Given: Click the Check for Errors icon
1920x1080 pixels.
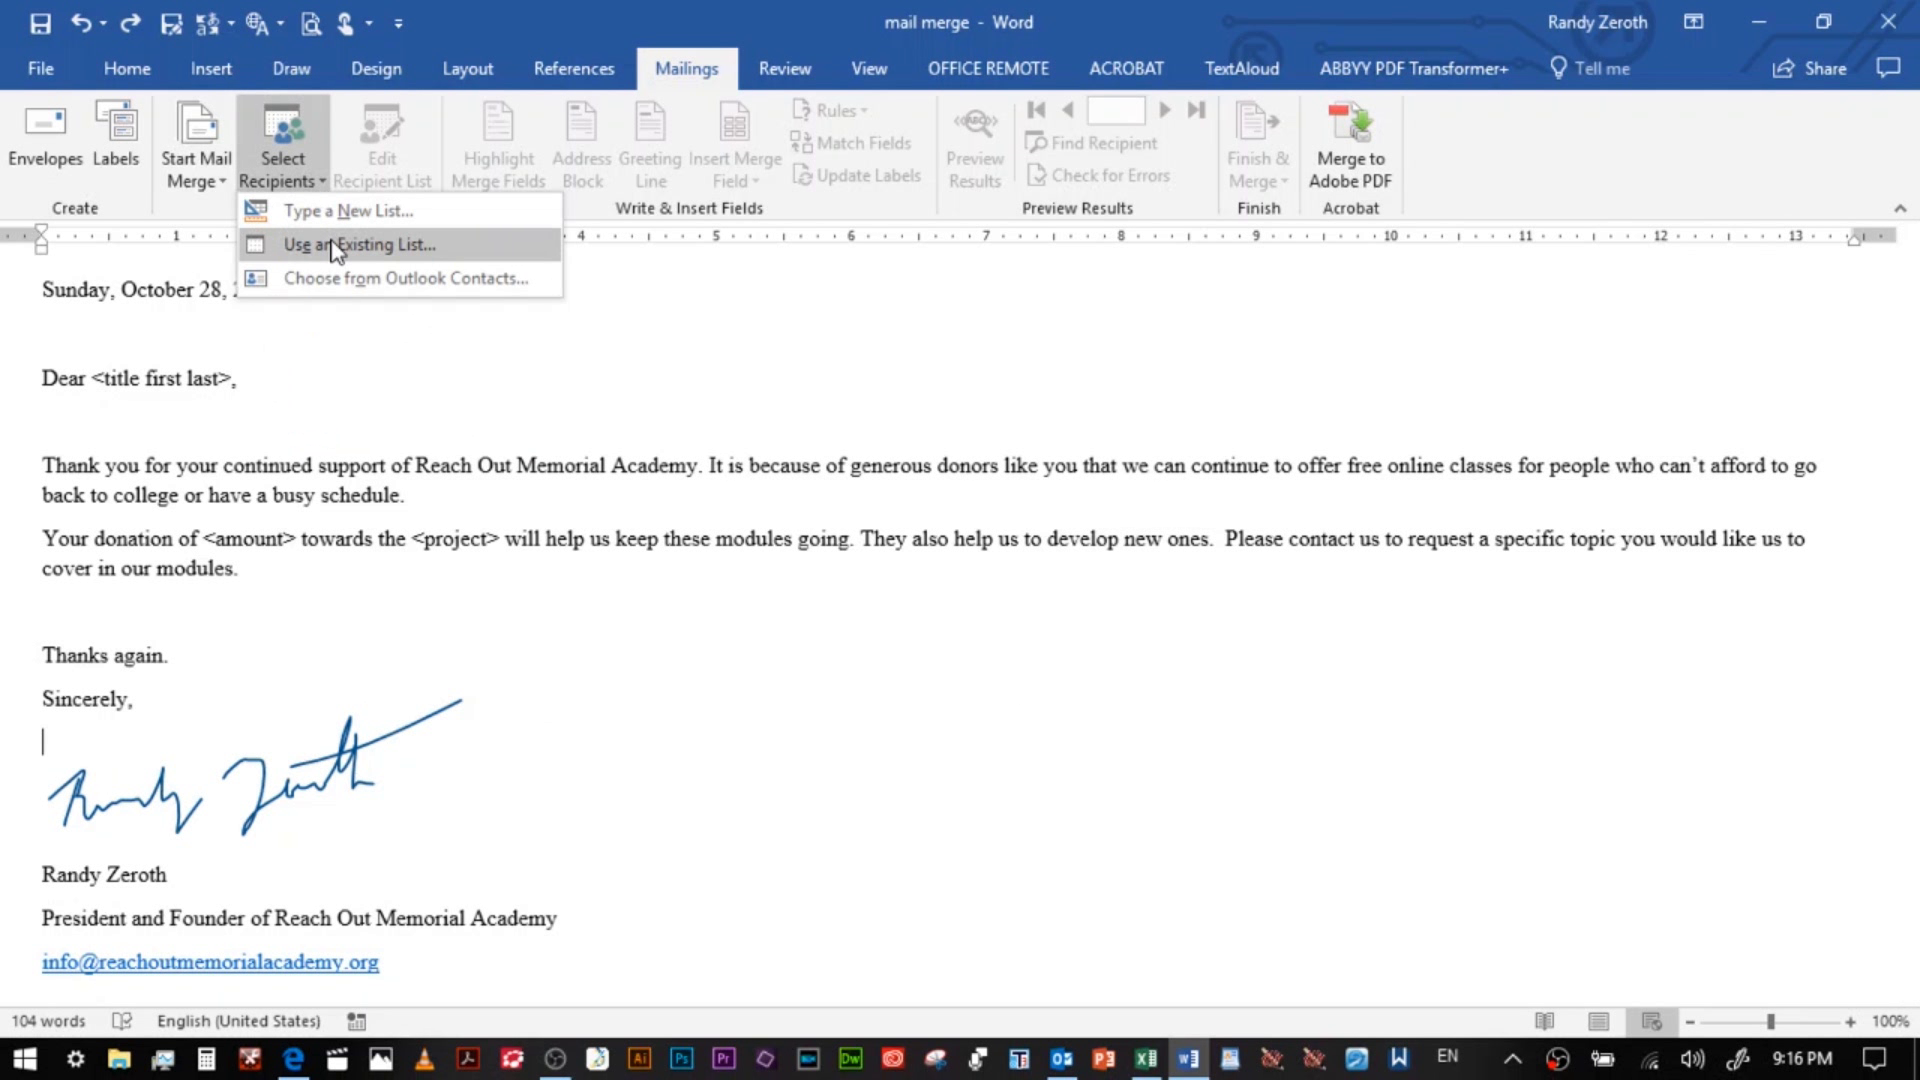Looking at the screenshot, I should coord(1099,175).
